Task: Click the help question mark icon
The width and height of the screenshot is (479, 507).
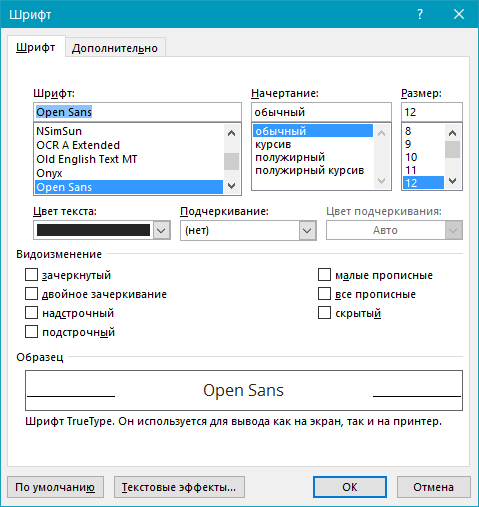Action: point(420,14)
